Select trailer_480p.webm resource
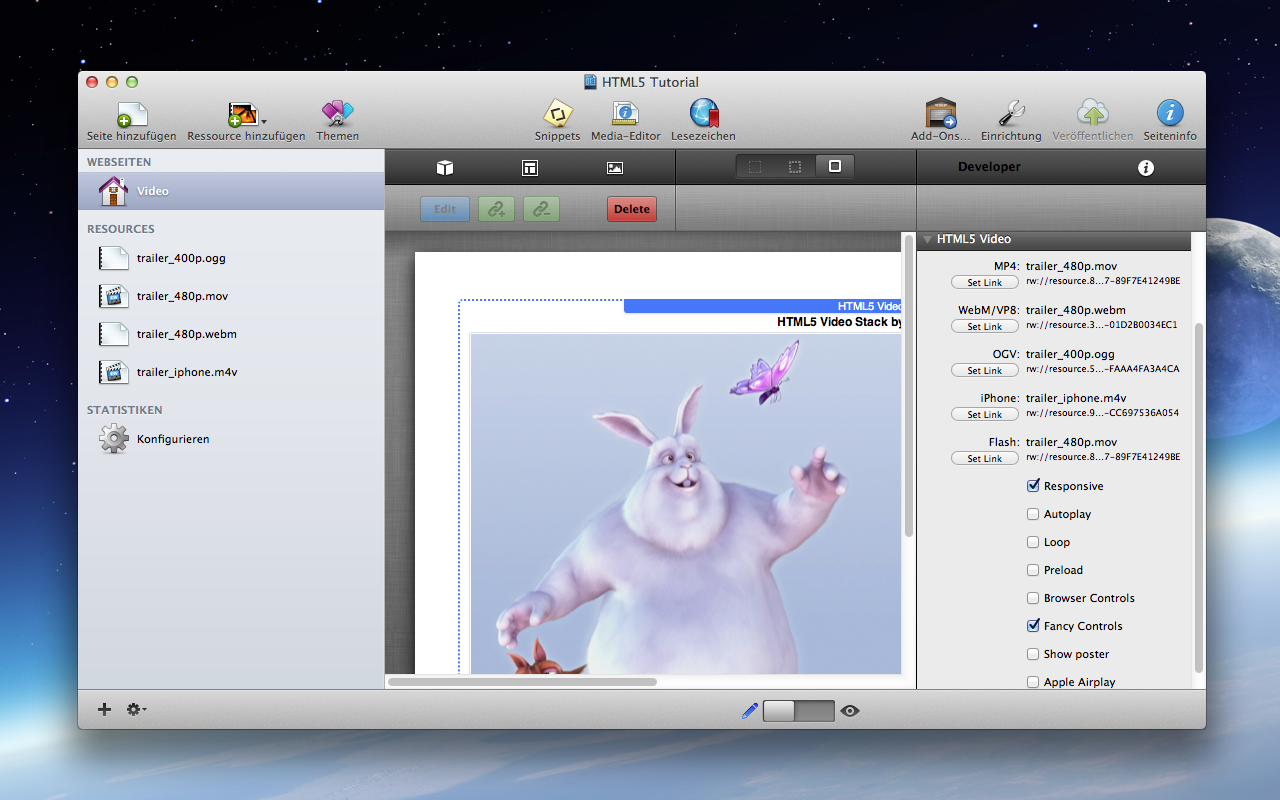The image size is (1280, 800). [231, 334]
